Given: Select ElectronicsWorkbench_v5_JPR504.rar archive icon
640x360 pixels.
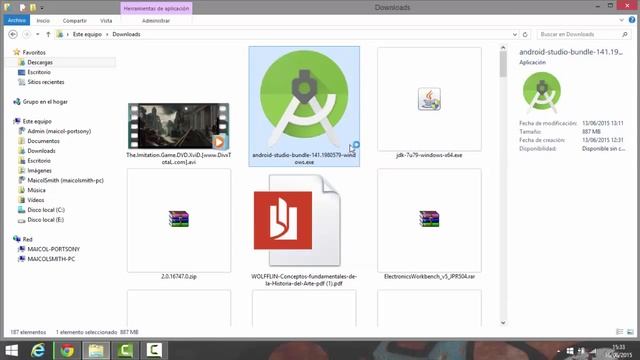Looking at the screenshot, I should click(x=429, y=219).
